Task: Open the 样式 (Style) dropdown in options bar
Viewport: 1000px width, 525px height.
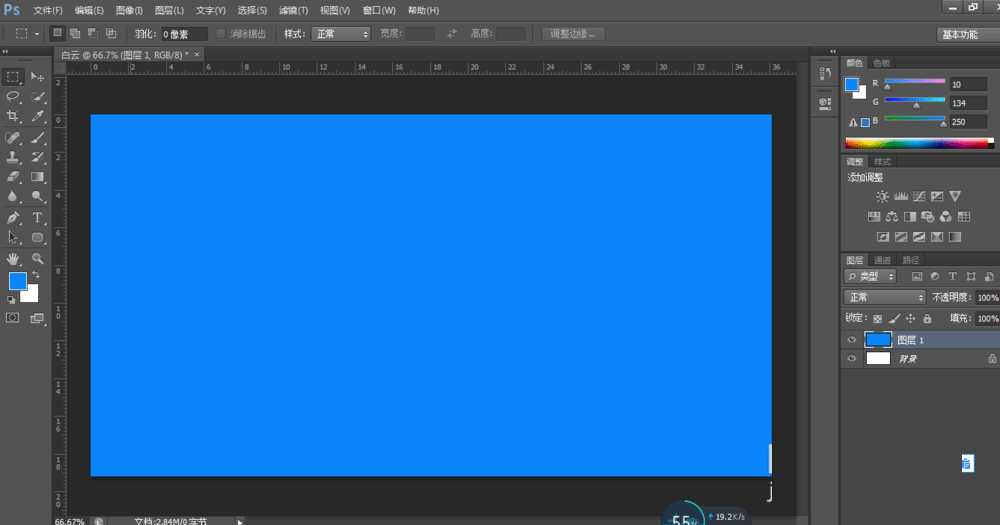Action: [341, 34]
